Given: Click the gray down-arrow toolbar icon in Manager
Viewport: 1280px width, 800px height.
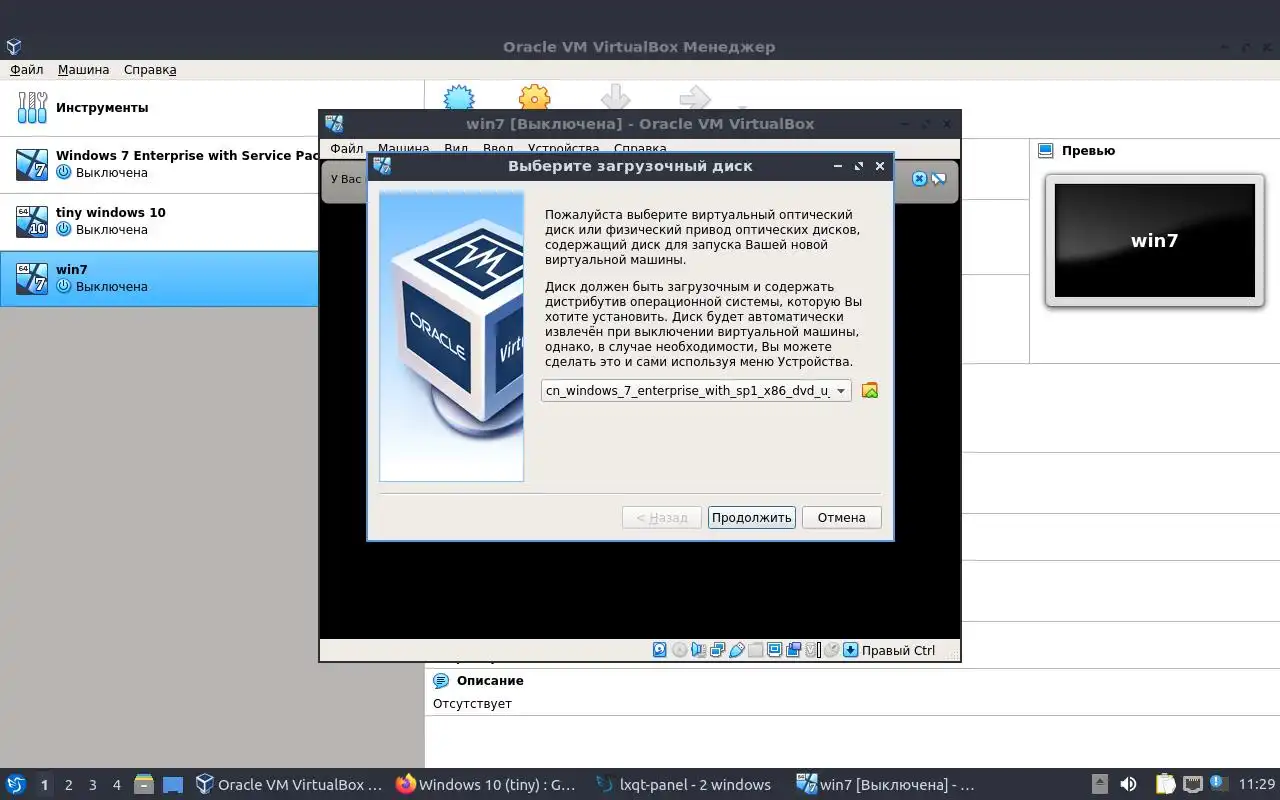Looking at the screenshot, I should (615, 97).
